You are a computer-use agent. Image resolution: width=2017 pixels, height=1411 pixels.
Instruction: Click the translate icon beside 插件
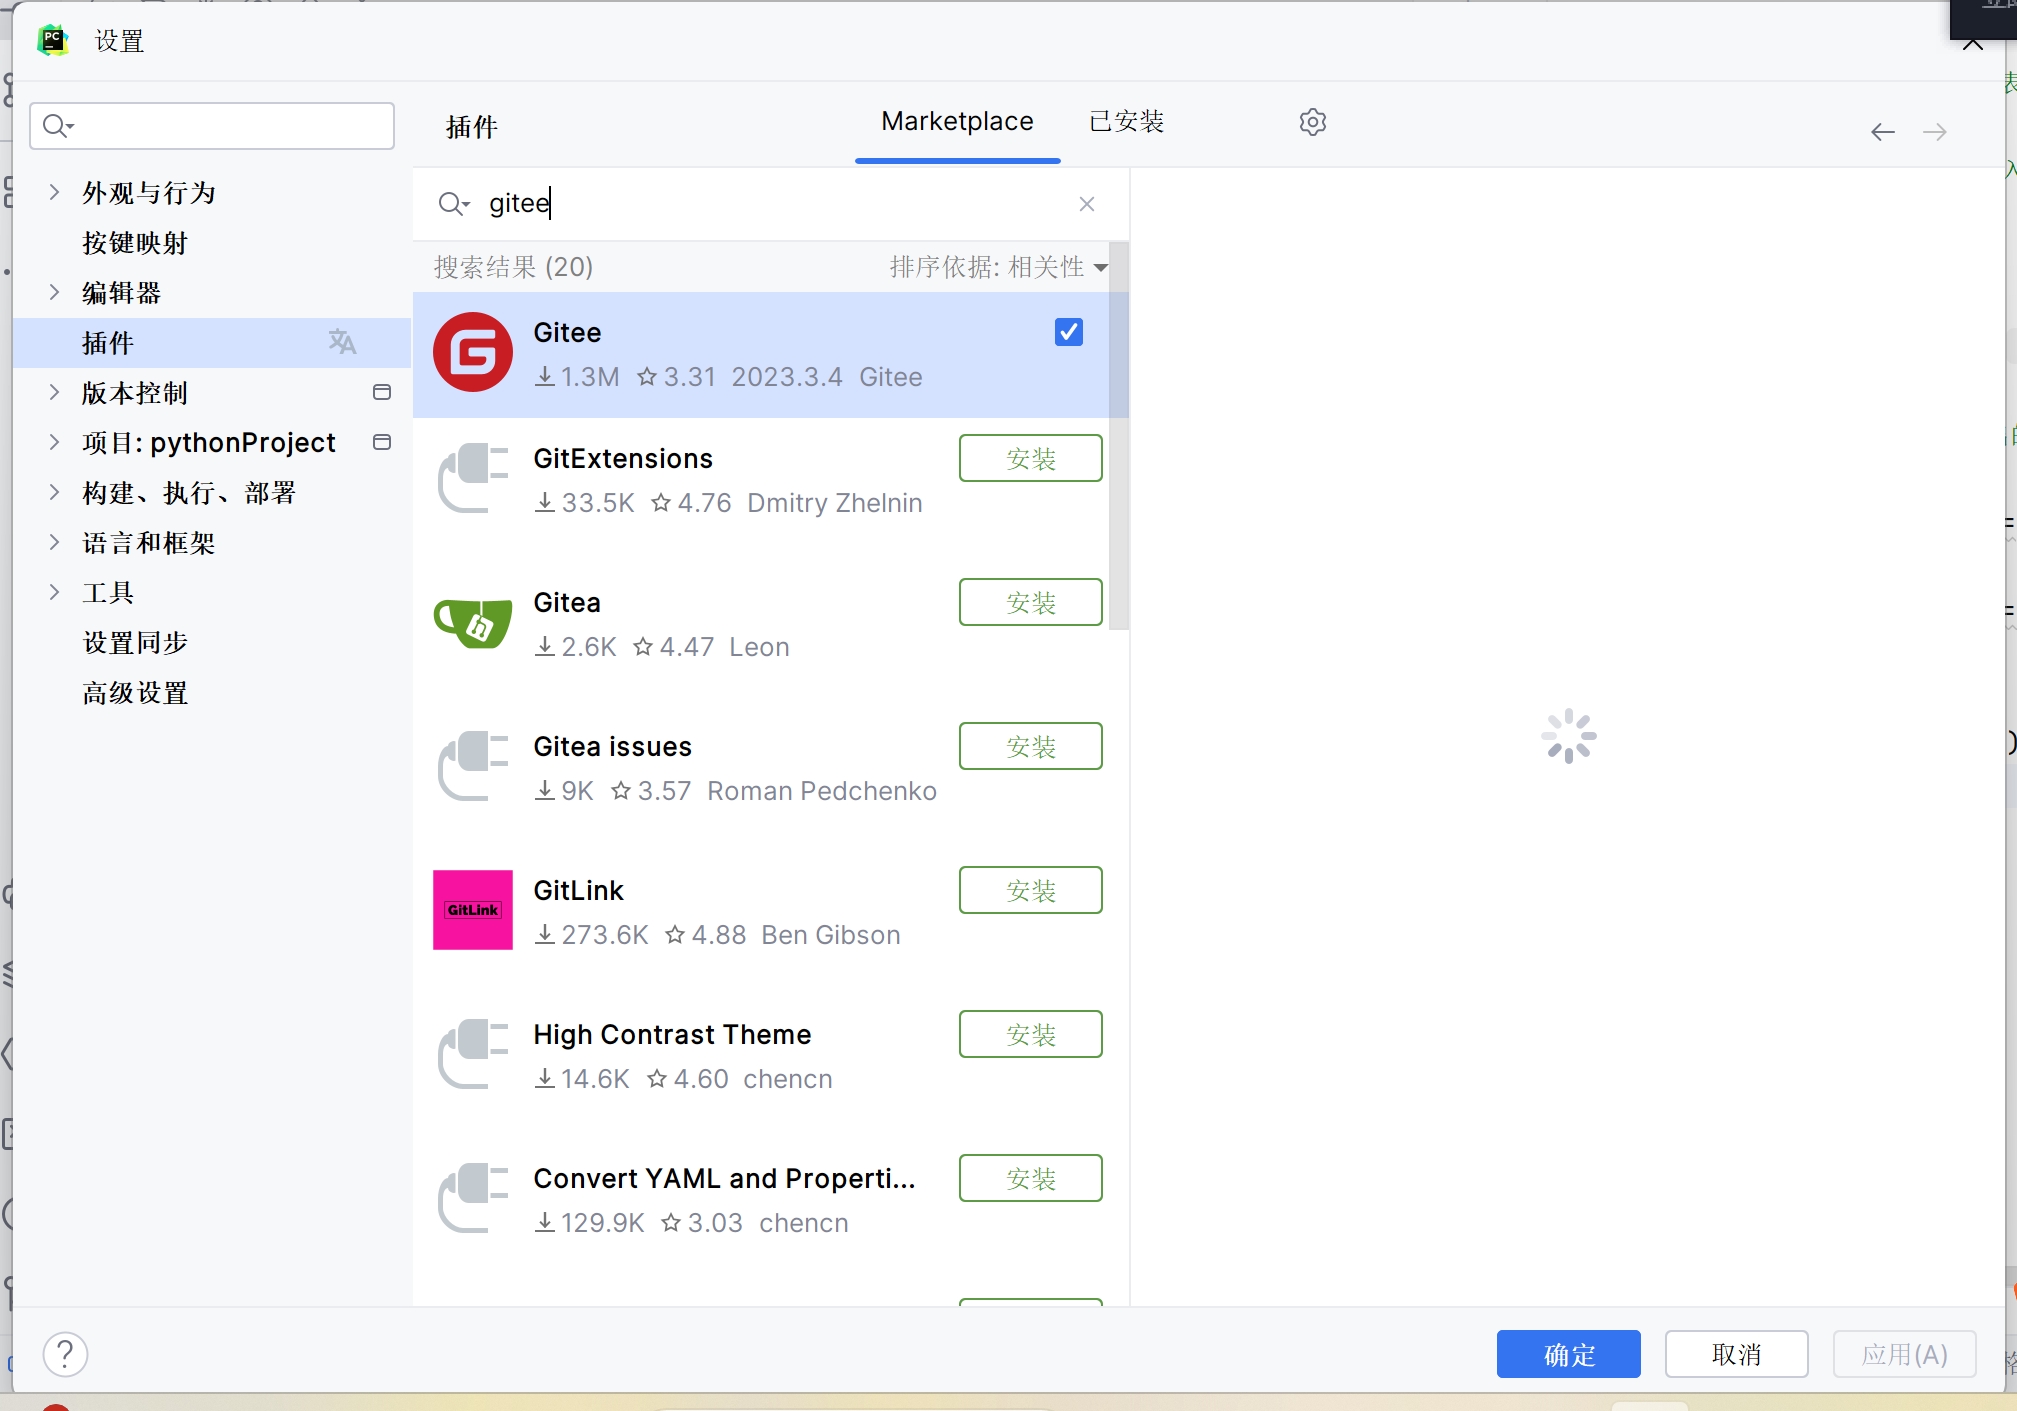click(342, 342)
